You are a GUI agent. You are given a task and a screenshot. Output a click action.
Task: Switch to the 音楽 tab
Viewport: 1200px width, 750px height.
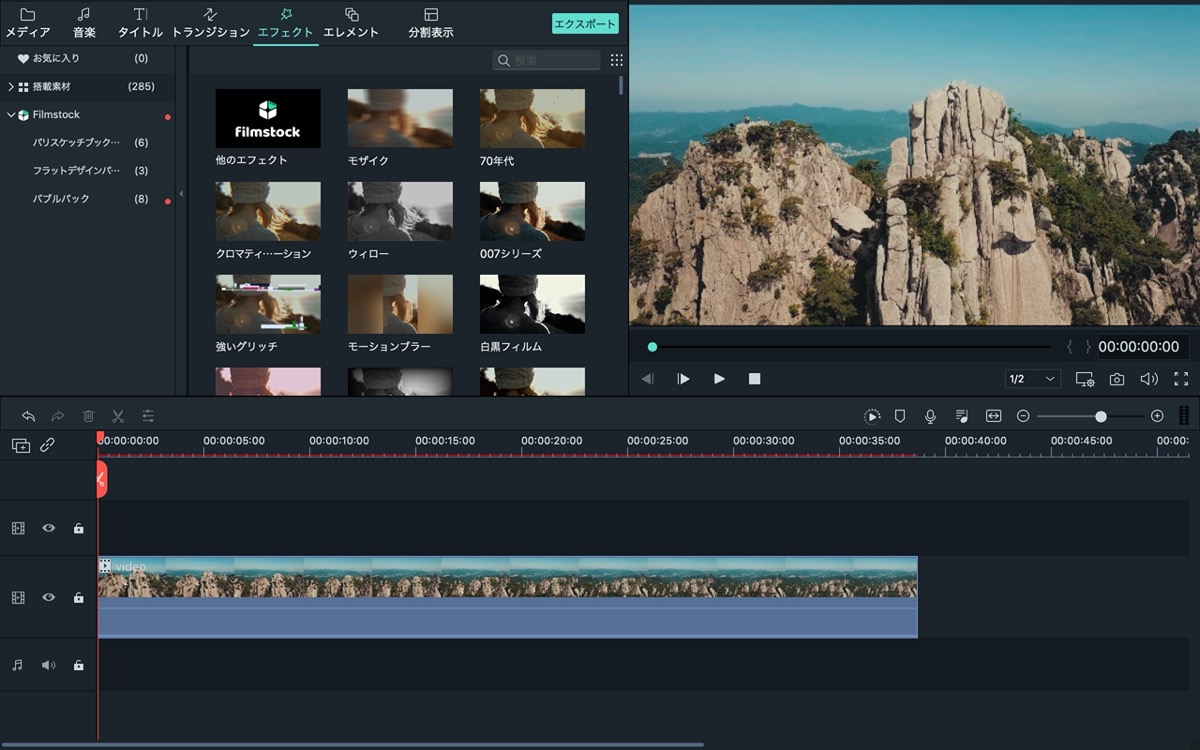pos(84,23)
